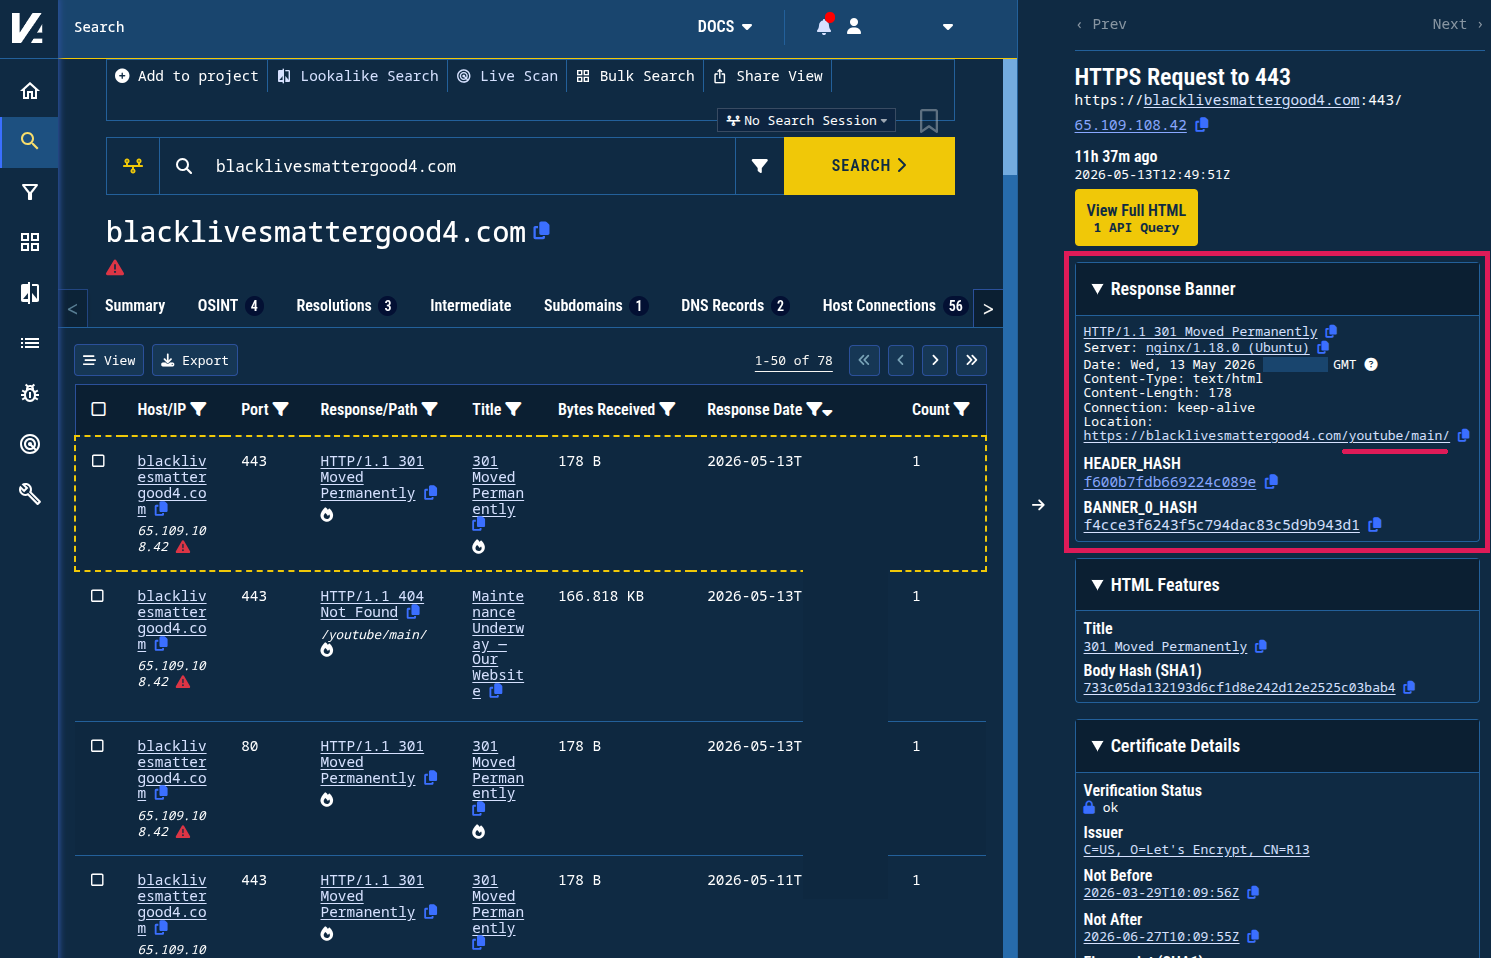Click the main panel vertical scrollbar

(x=1010, y=118)
